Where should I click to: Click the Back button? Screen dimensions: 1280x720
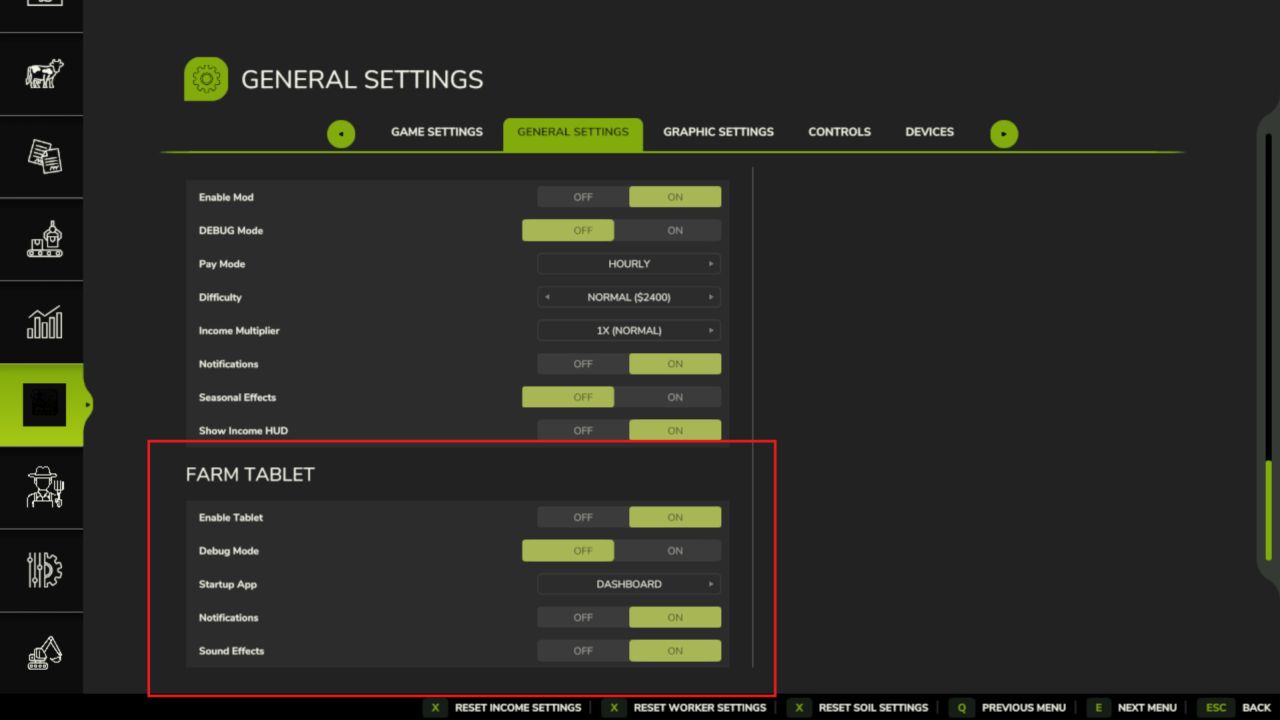1256,707
